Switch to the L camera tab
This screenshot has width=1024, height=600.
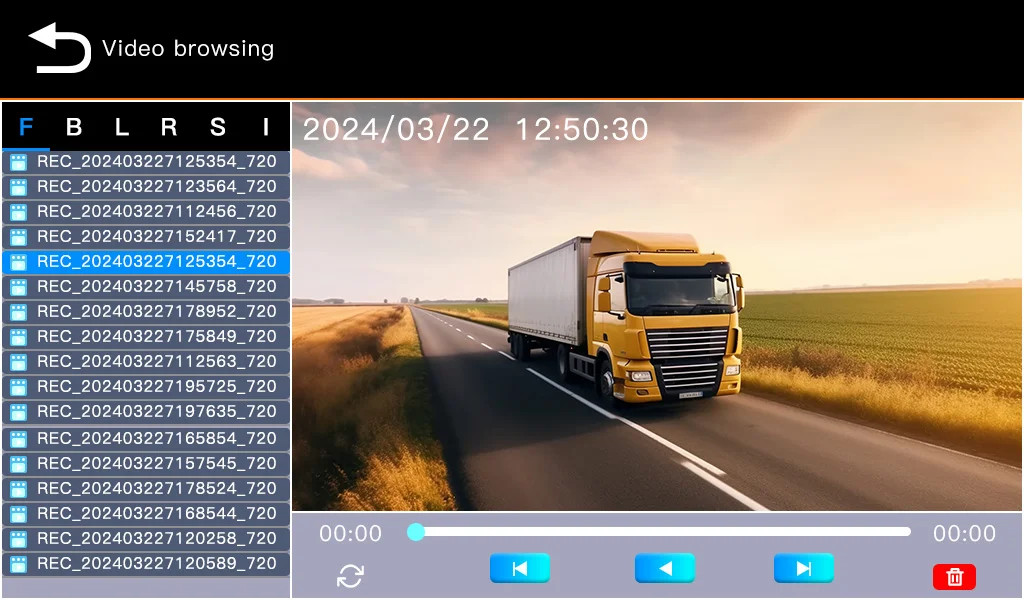pyautogui.click(x=122, y=127)
